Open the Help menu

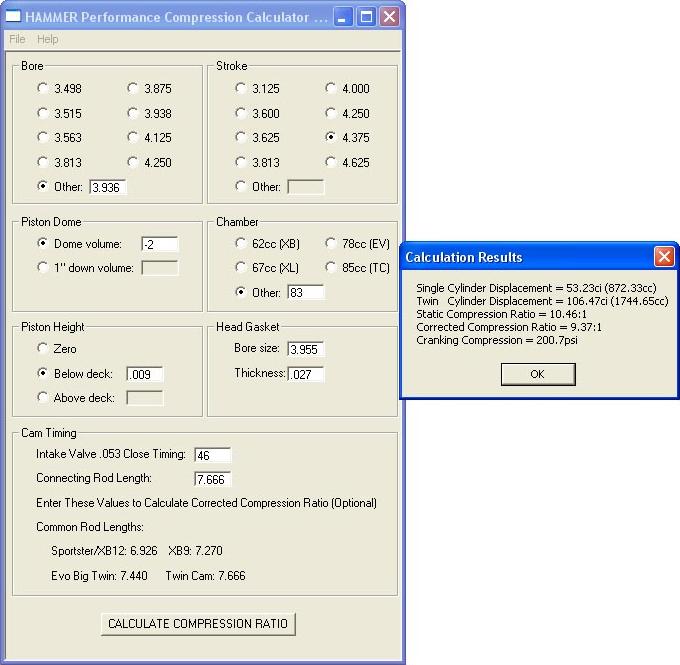(x=48, y=39)
